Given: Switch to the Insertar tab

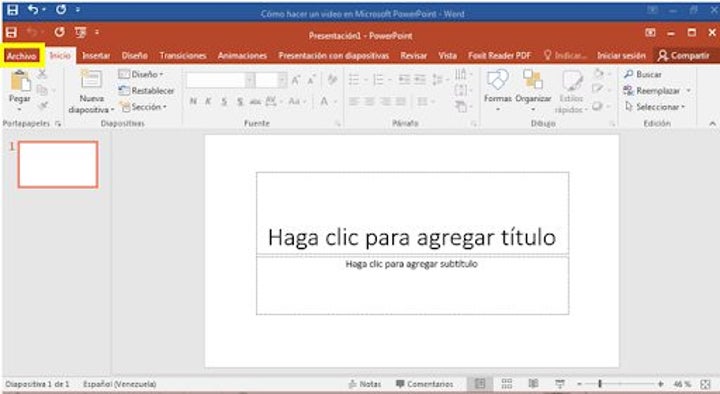Looking at the screenshot, I should 96,56.
